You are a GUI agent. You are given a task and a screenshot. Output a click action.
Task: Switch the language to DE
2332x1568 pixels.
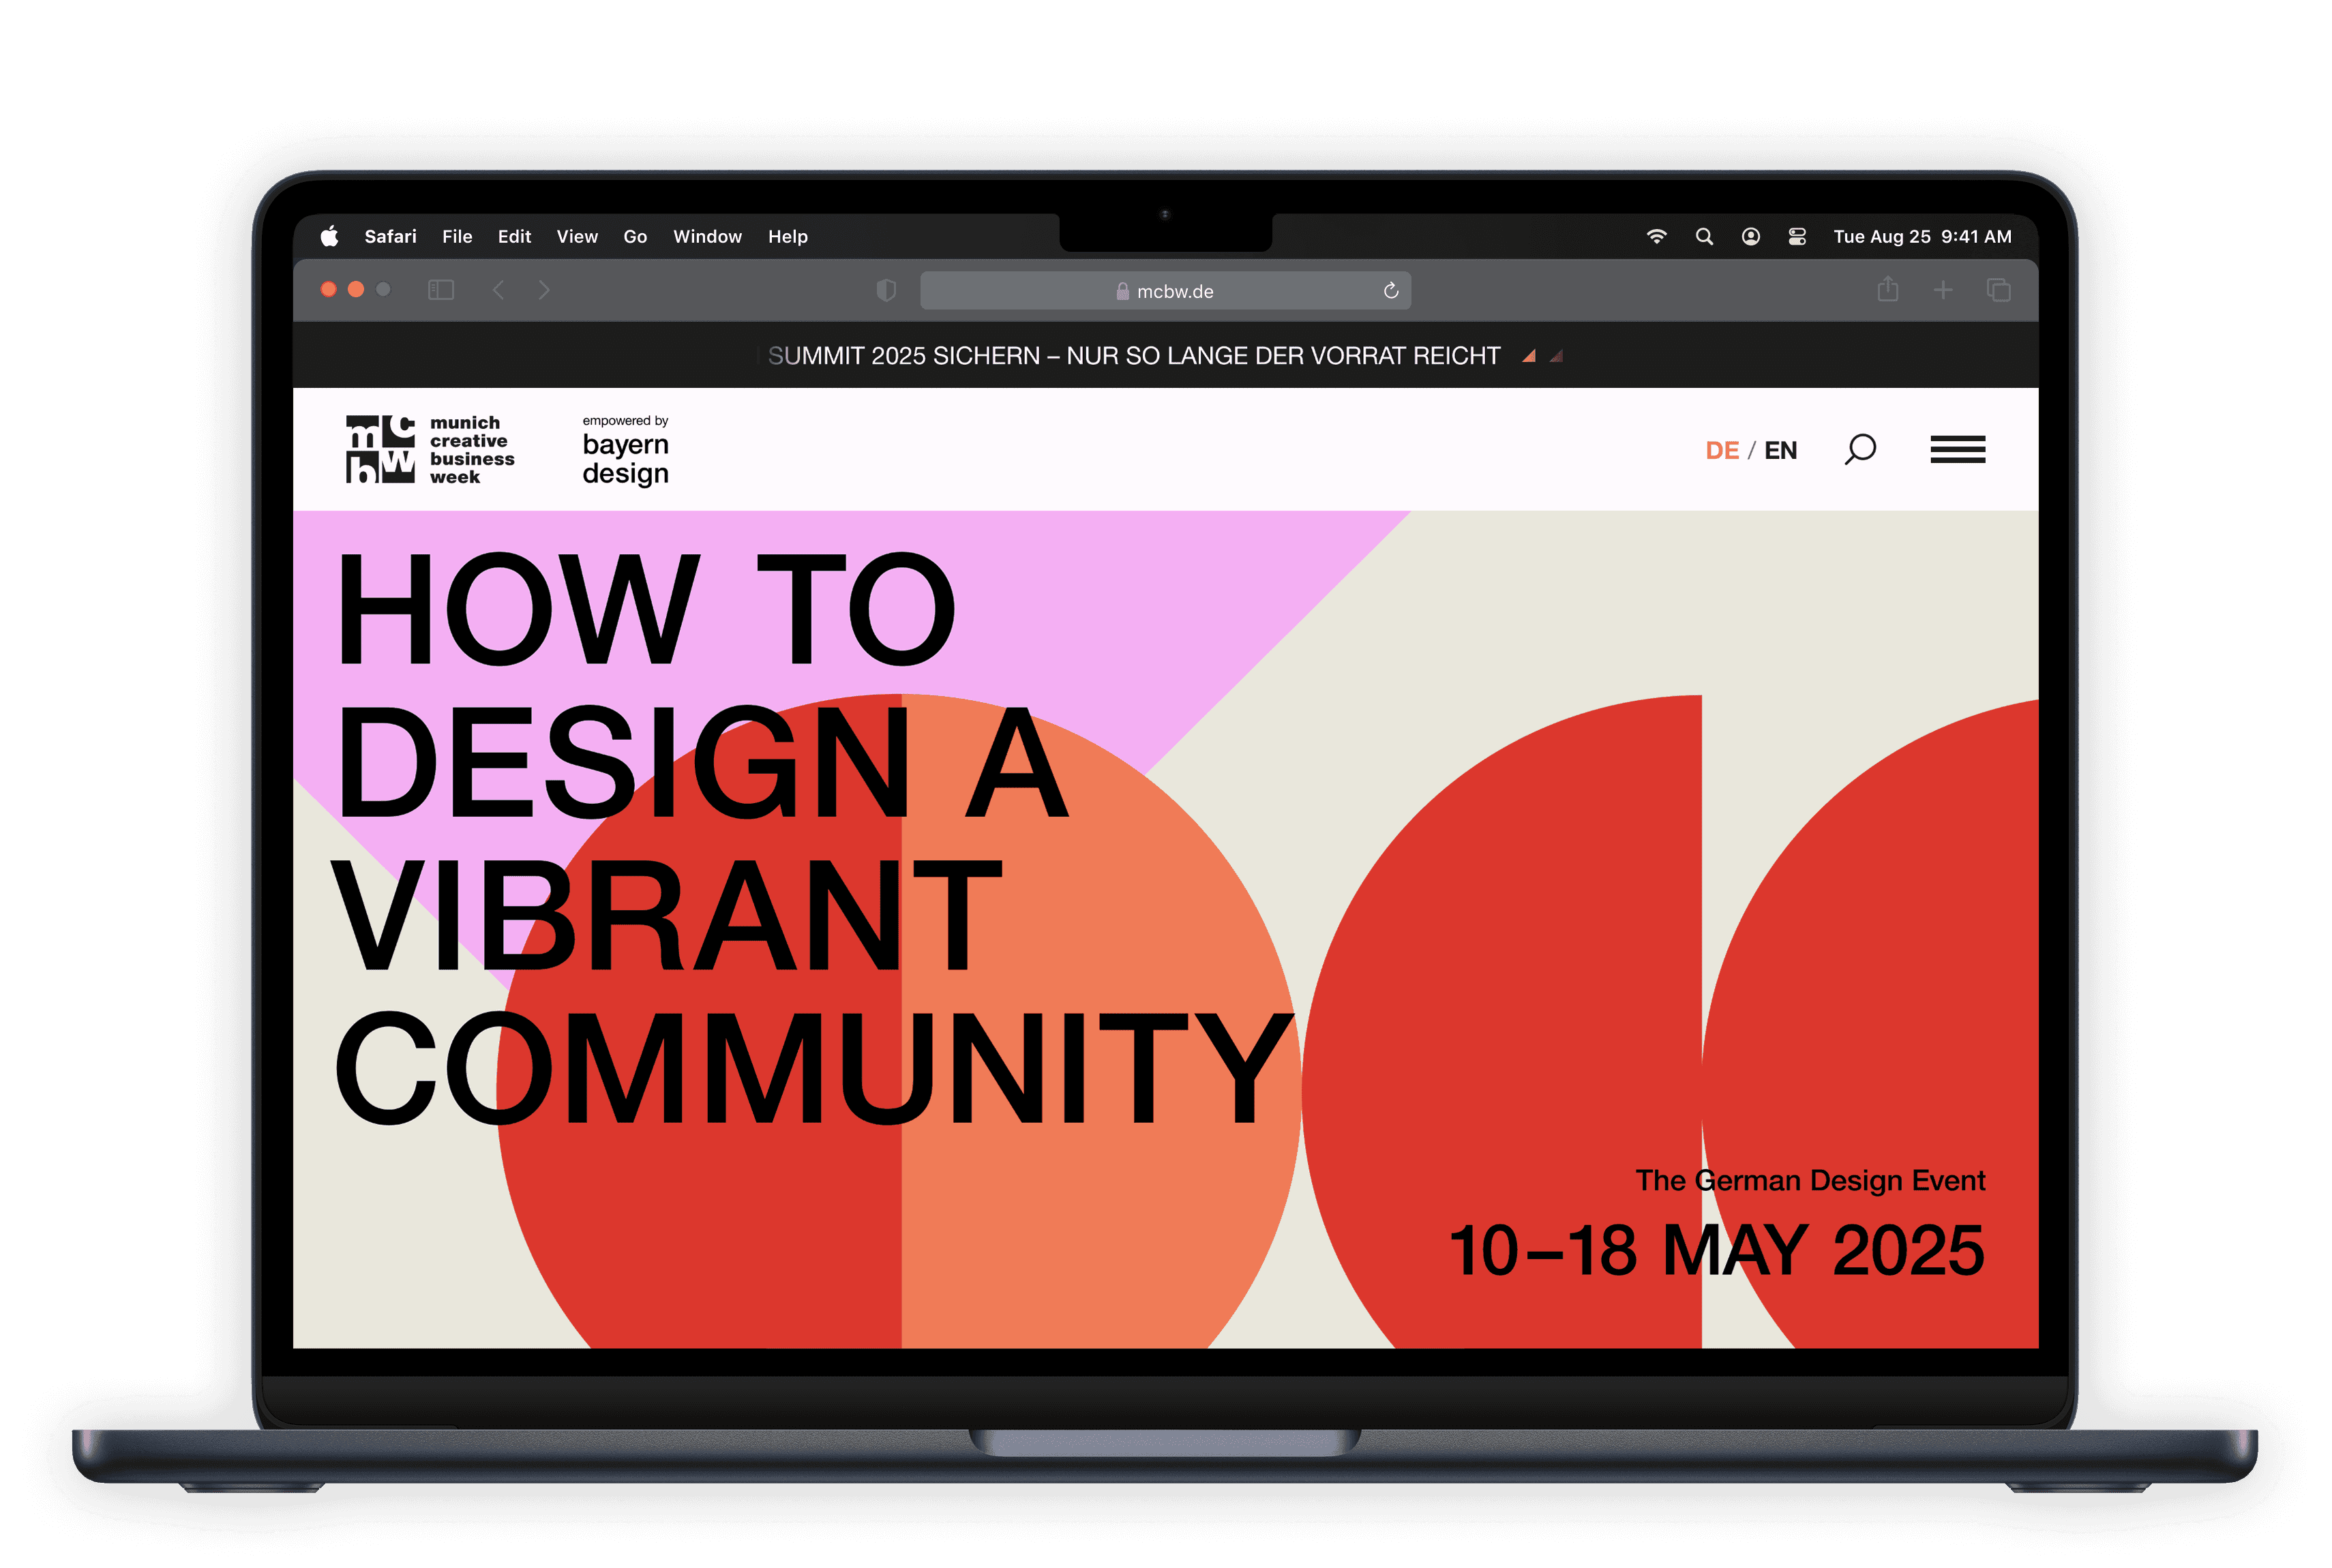1722,451
